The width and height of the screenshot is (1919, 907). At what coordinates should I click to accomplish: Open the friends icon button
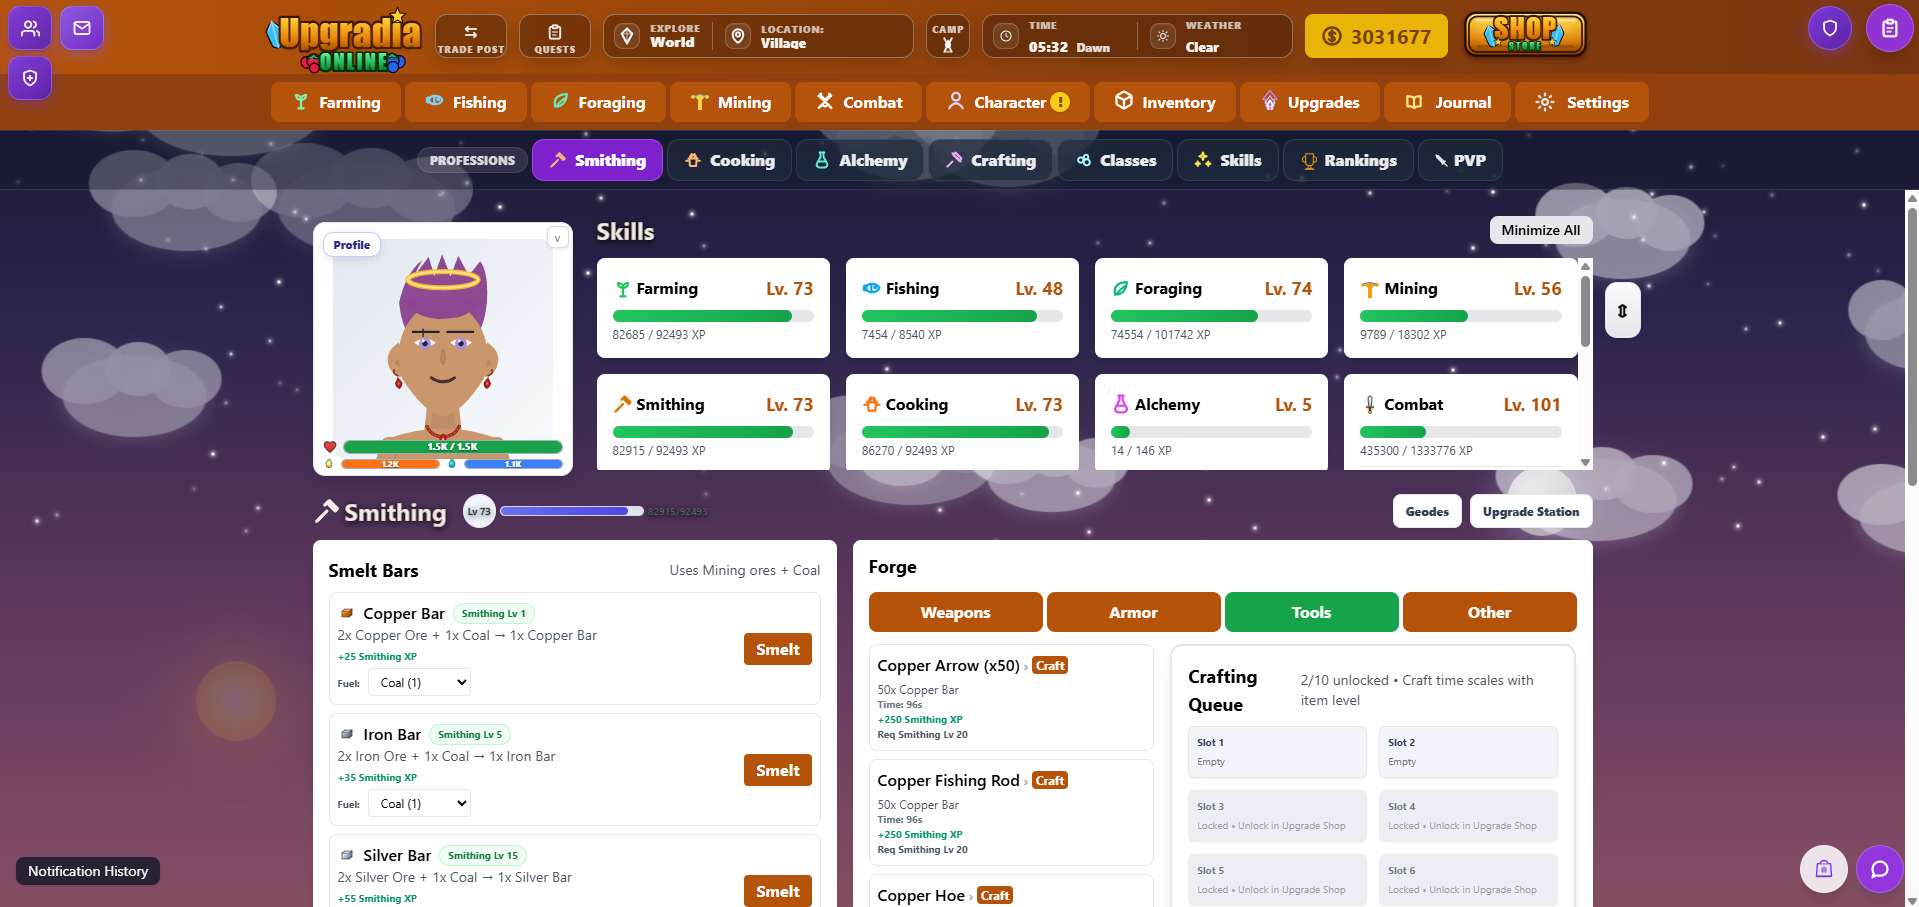coord(30,28)
